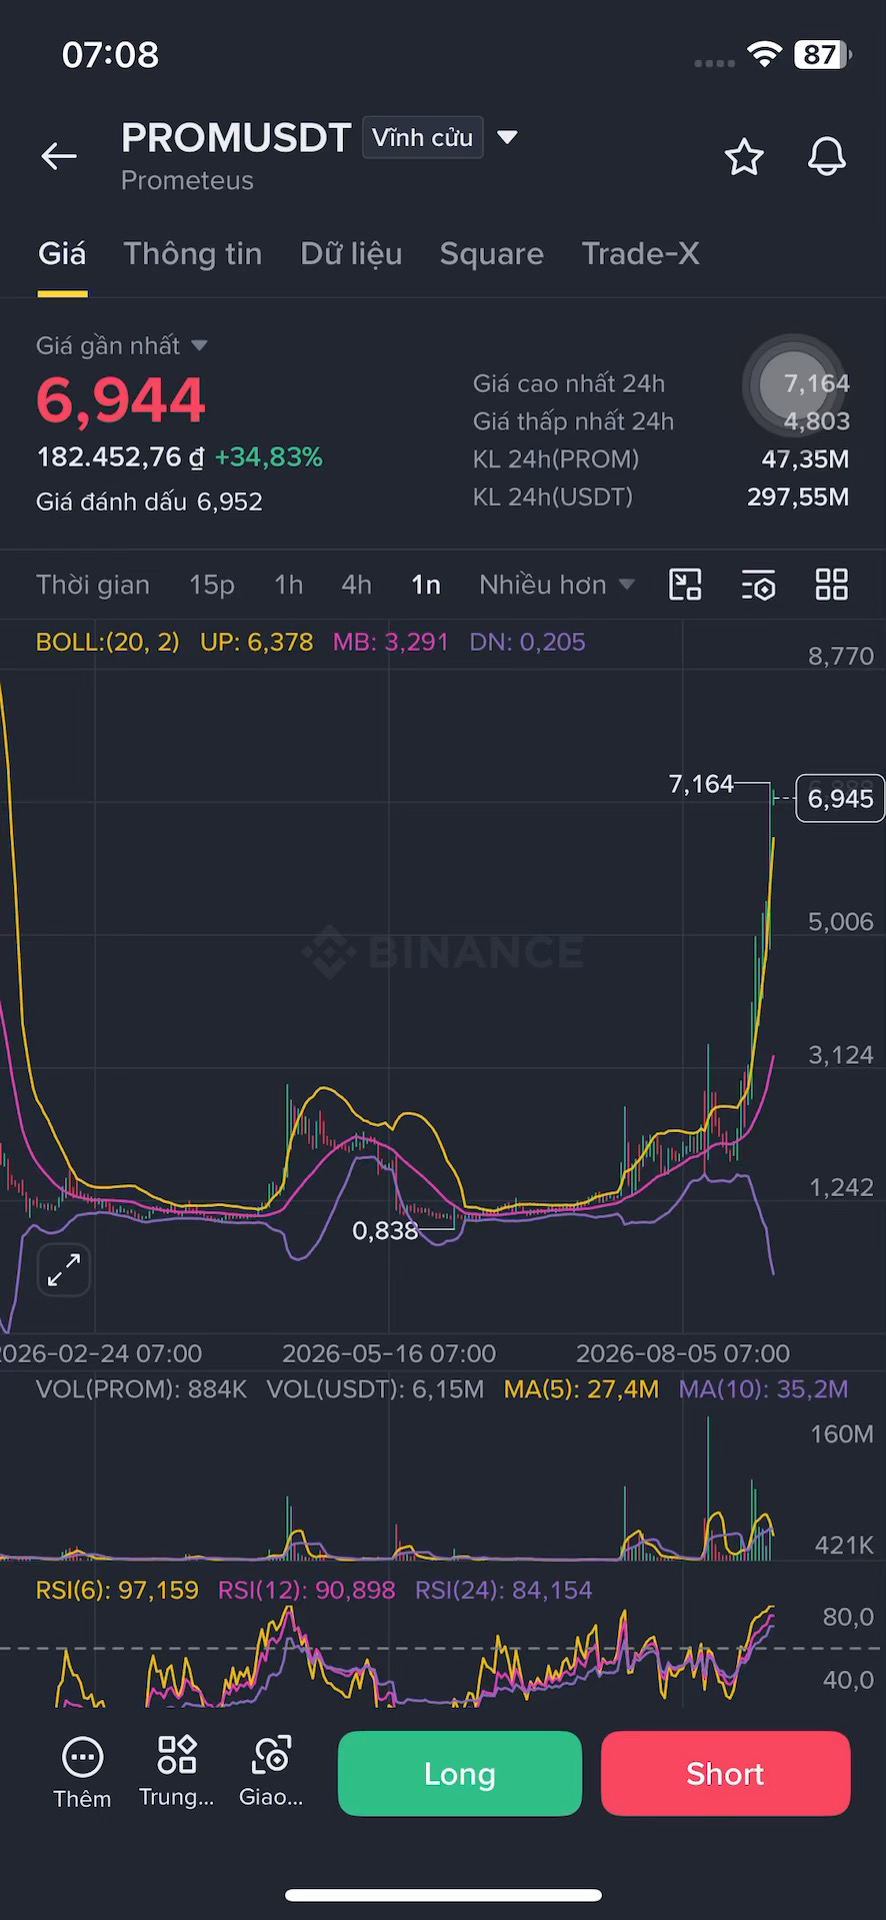Select the 1h timeframe
Viewport: 886px width, 1920px height.
(x=289, y=585)
